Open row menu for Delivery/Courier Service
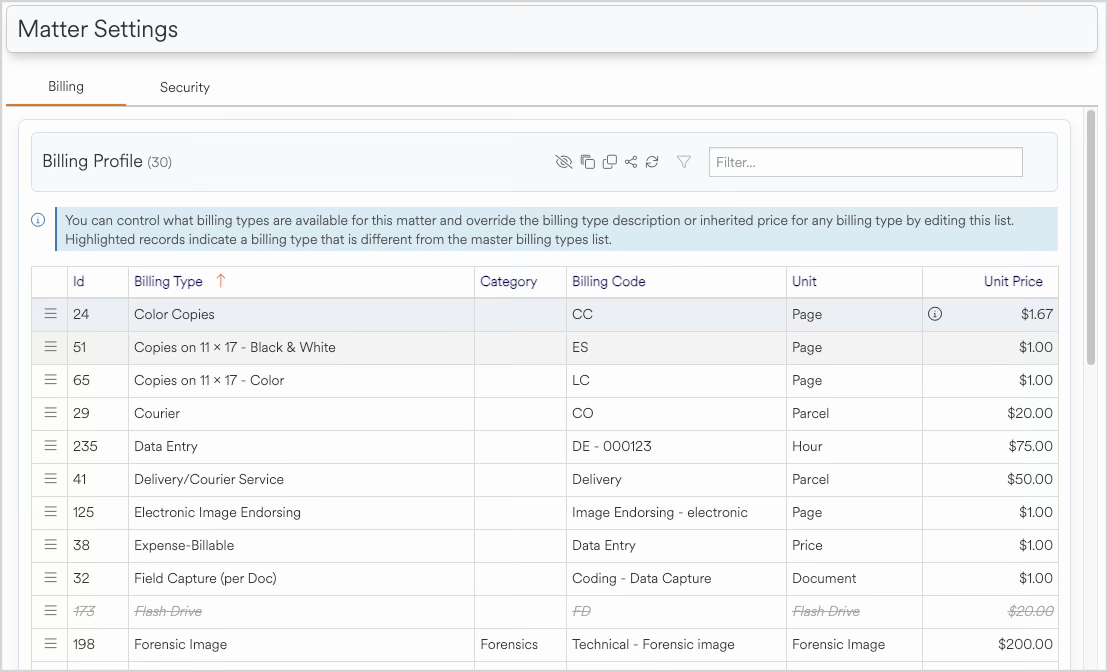The image size is (1108, 672). tap(50, 479)
